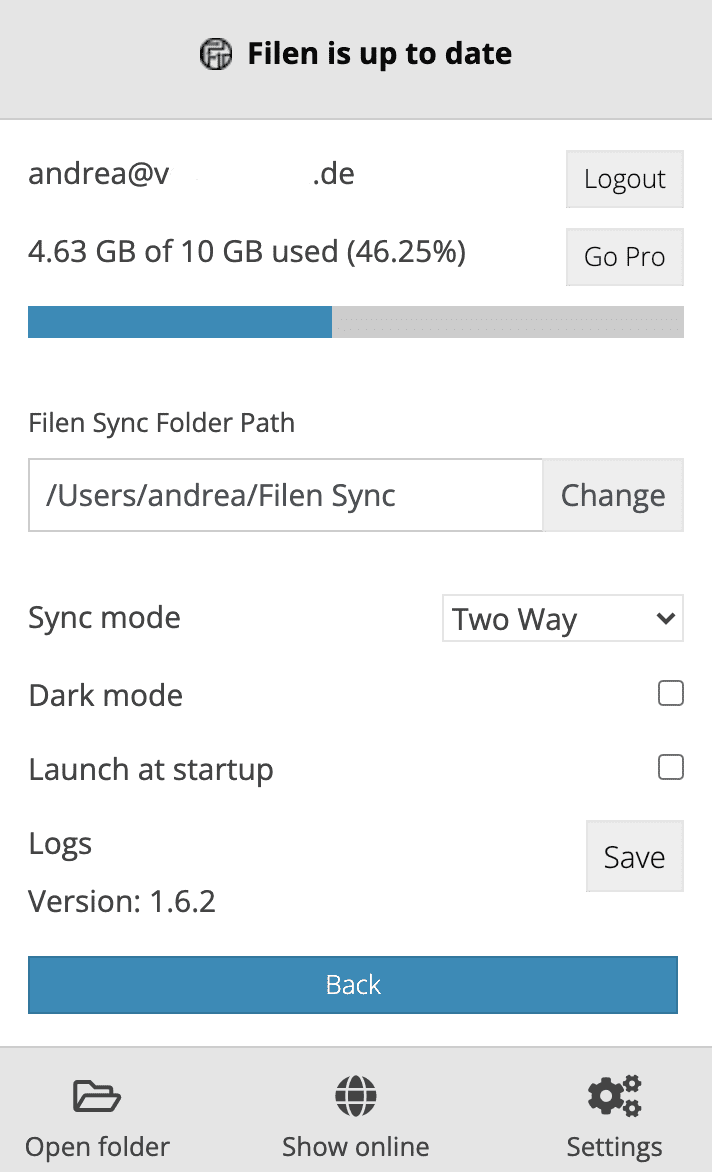This screenshot has height=1172, width=712.
Task: Expand the Sync mode dropdown
Action: point(562,619)
